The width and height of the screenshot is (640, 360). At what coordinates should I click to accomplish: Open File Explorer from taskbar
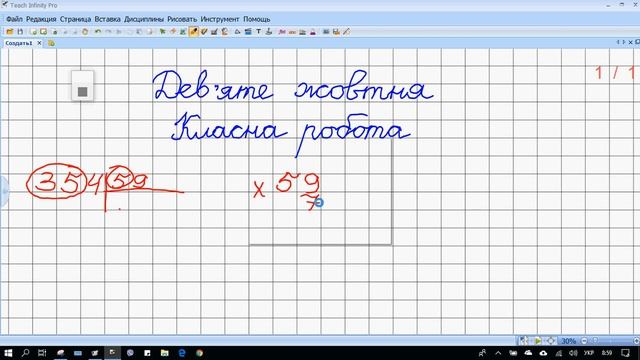[164, 353]
